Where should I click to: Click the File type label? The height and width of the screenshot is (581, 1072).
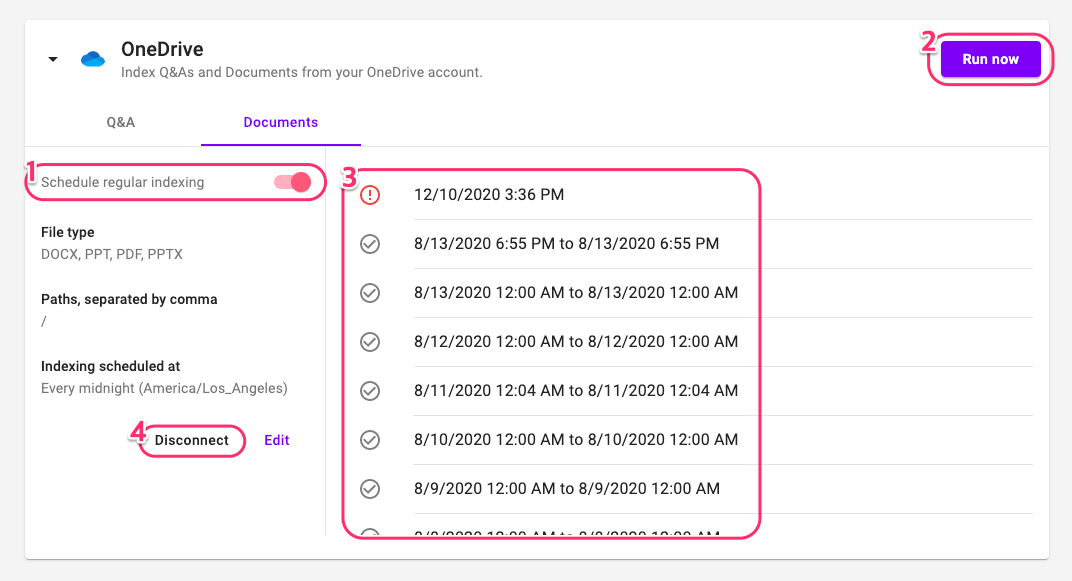68,232
